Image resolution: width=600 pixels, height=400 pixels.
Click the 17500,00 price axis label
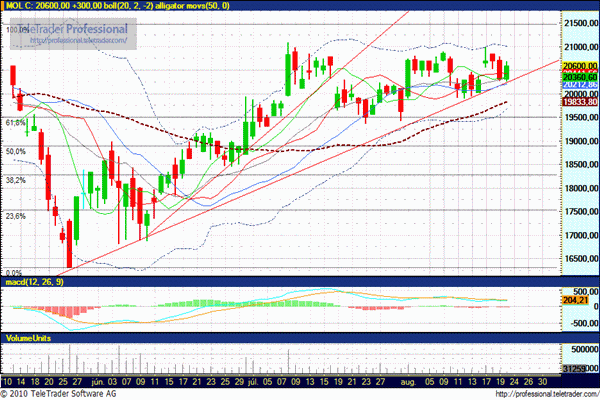(581, 212)
